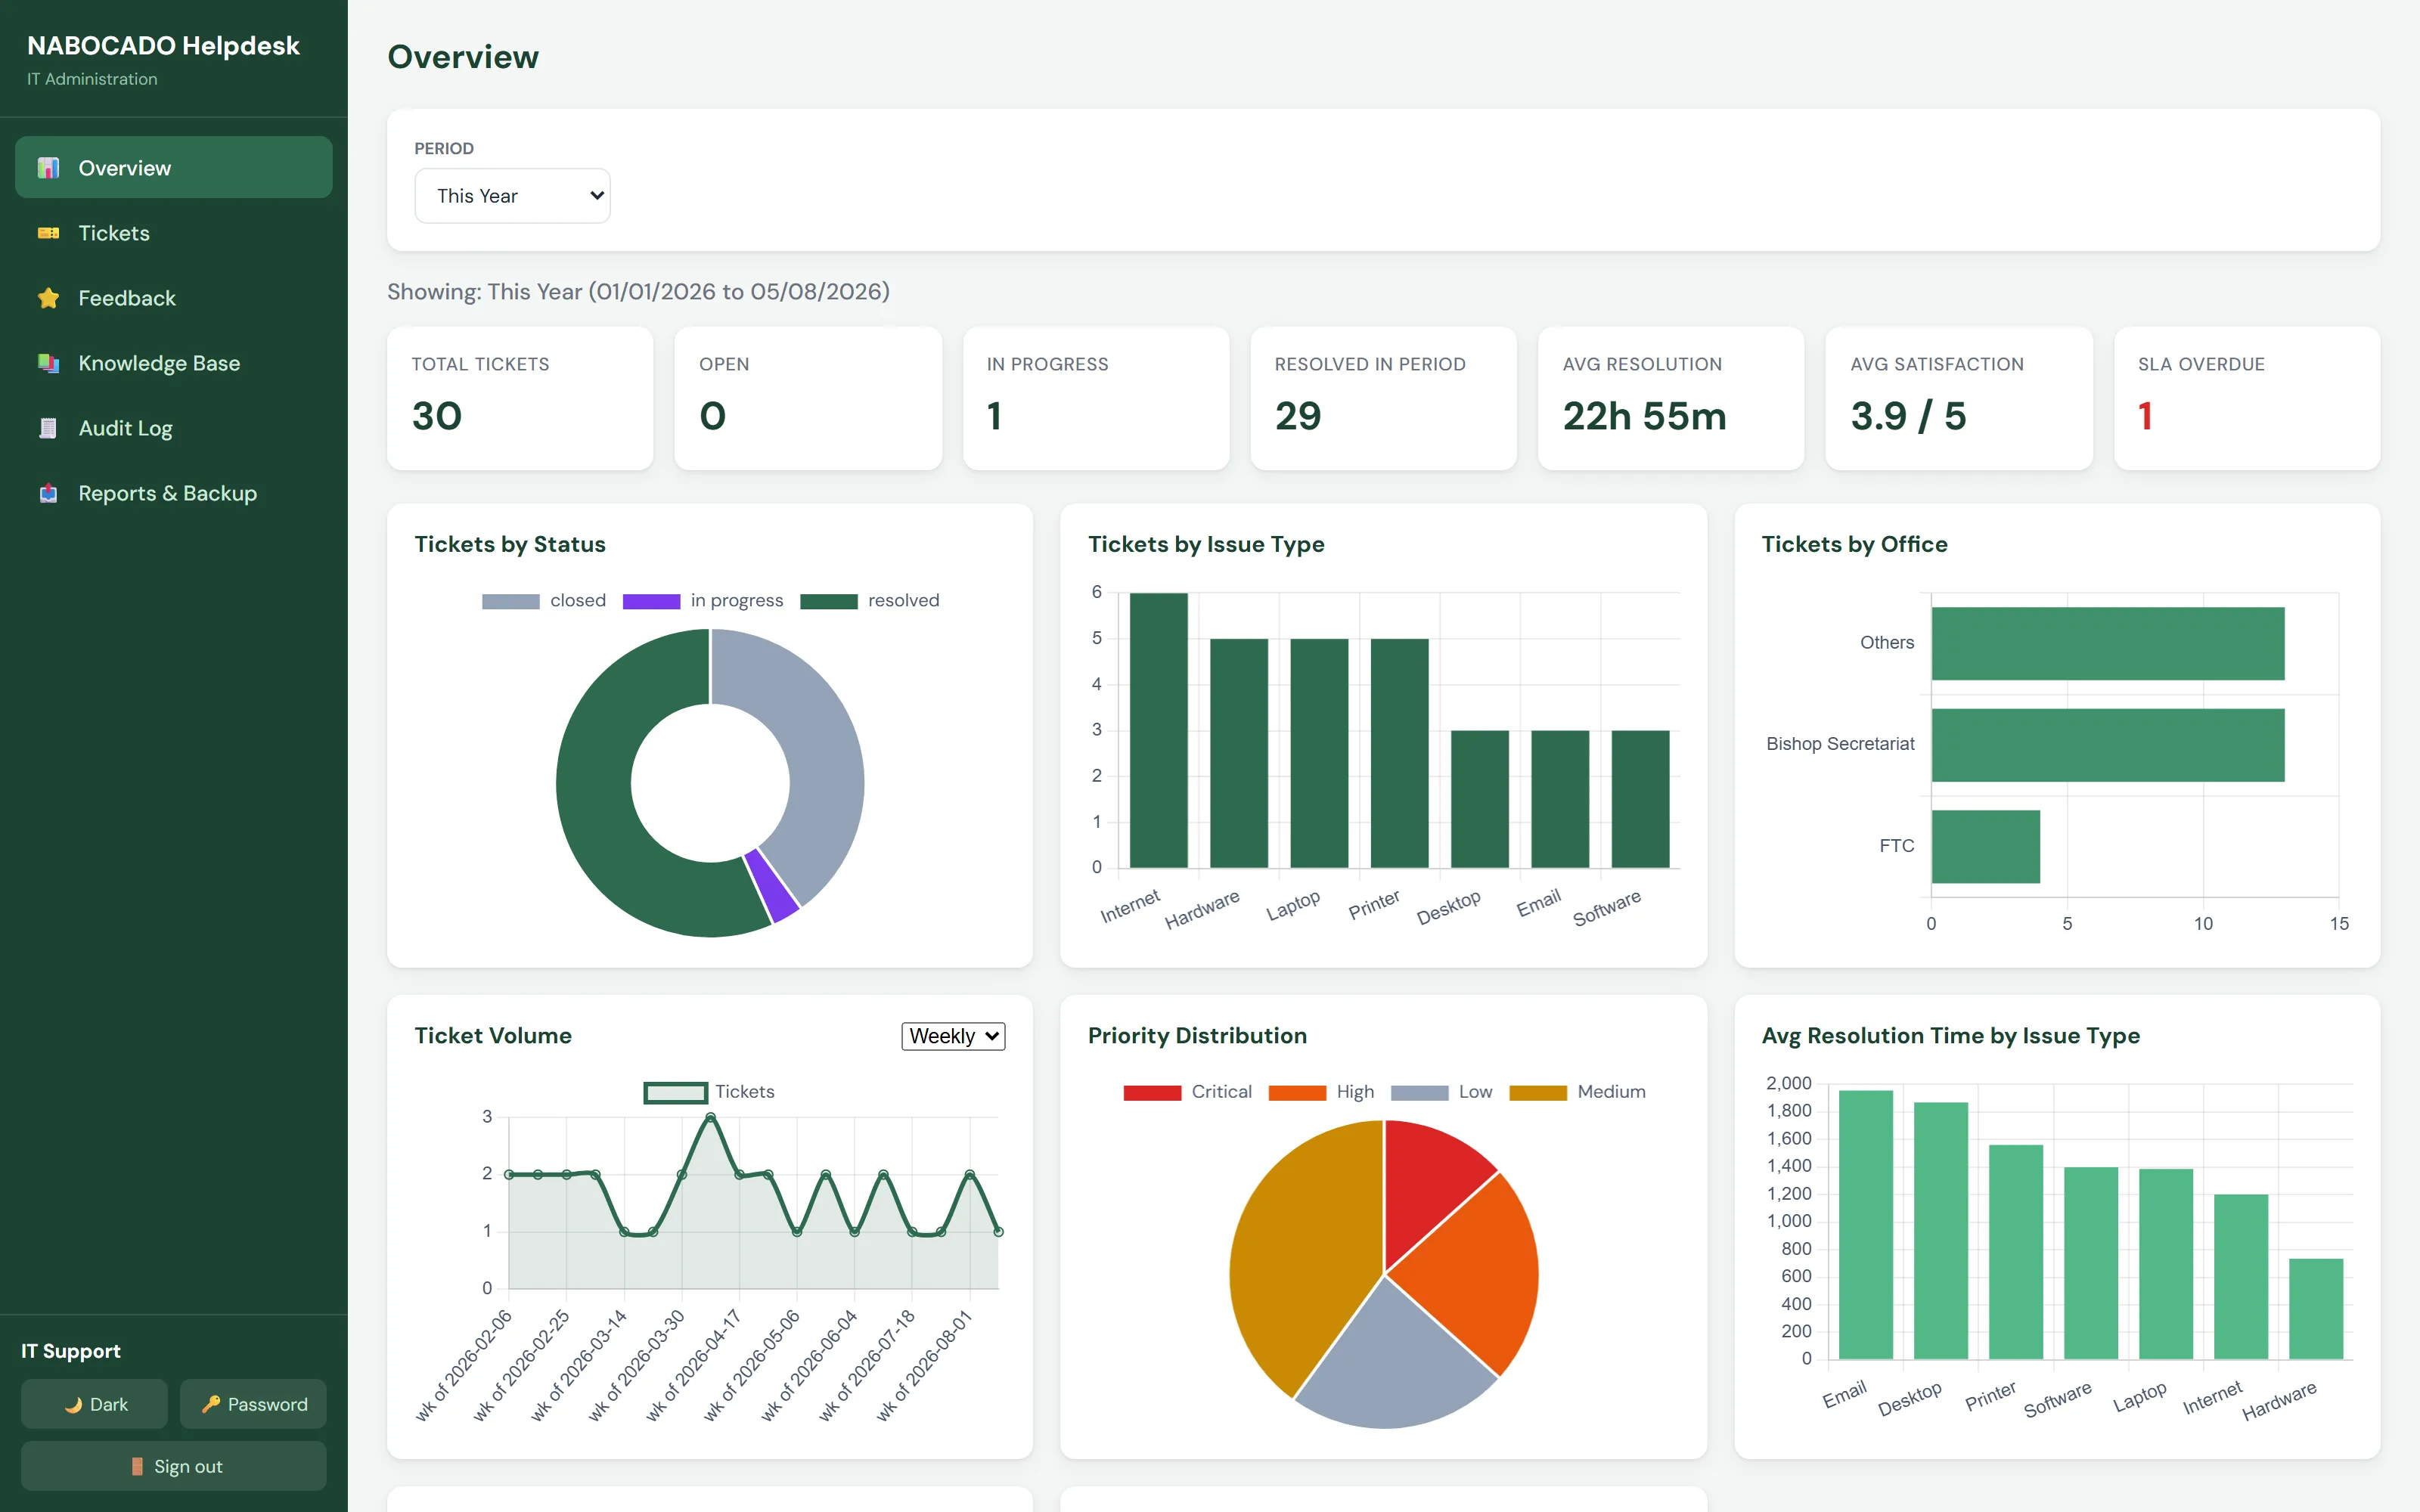
Task: Click the Tickets by Office heading
Action: [x=1854, y=544]
